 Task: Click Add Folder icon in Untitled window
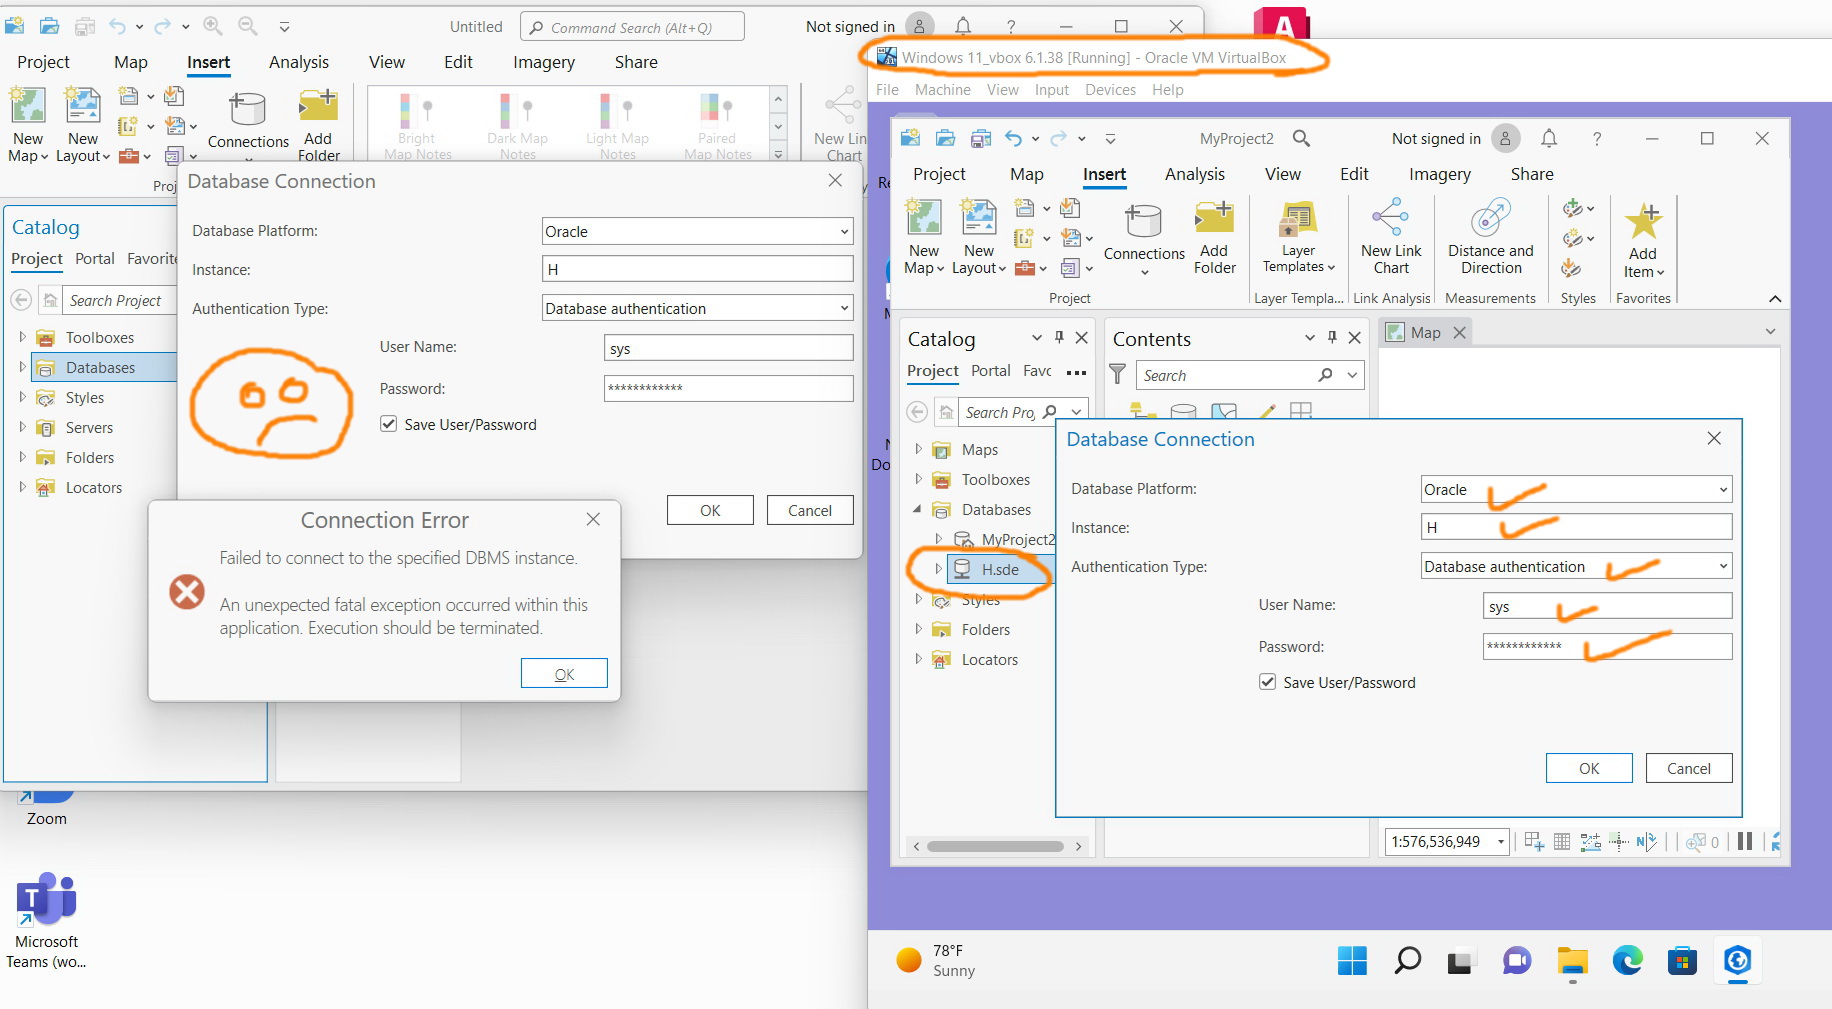coord(318,105)
